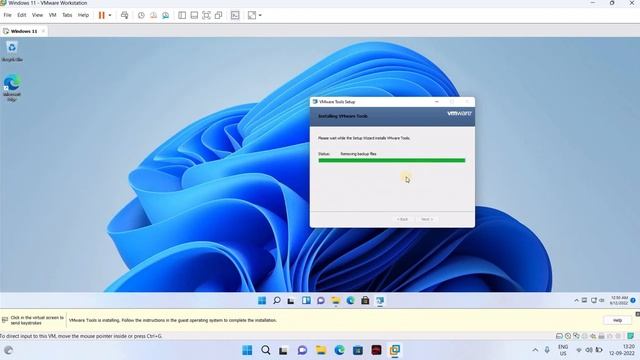Dismiss the VMware Tools info bar
The width and height of the screenshot is (640, 360).
(637, 314)
